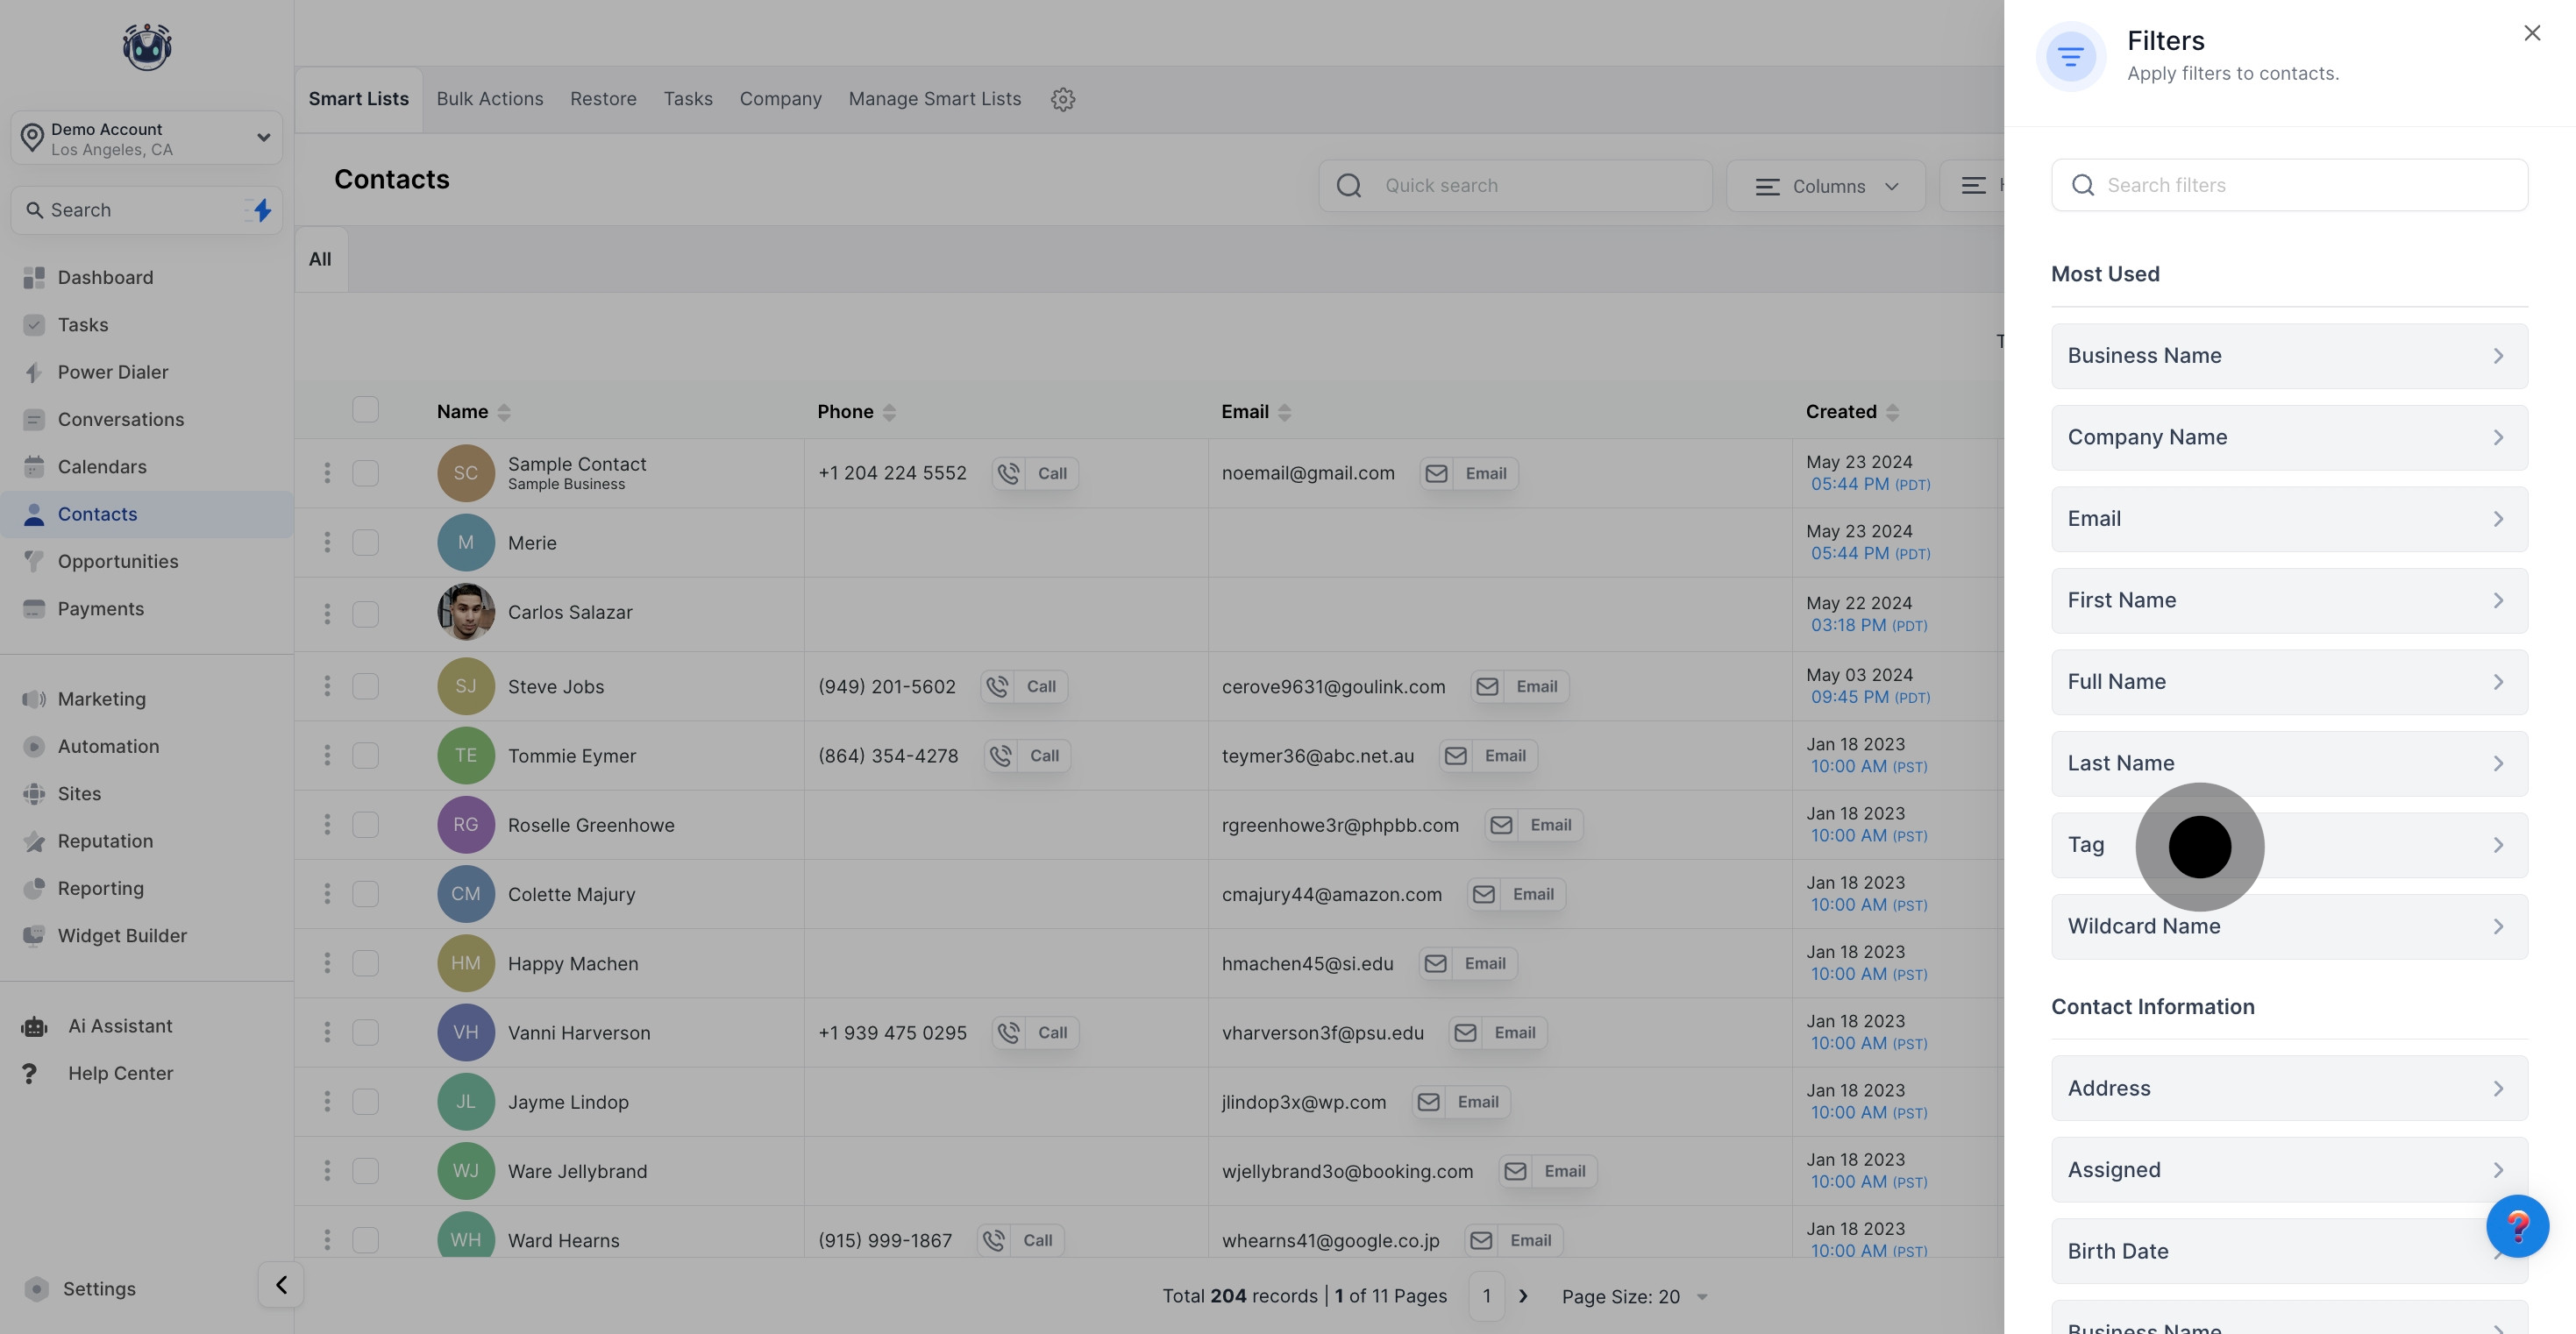Click the phone Call icon for Steve Jobs
The height and width of the screenshot is (1334, 2576).
[998, 686]
